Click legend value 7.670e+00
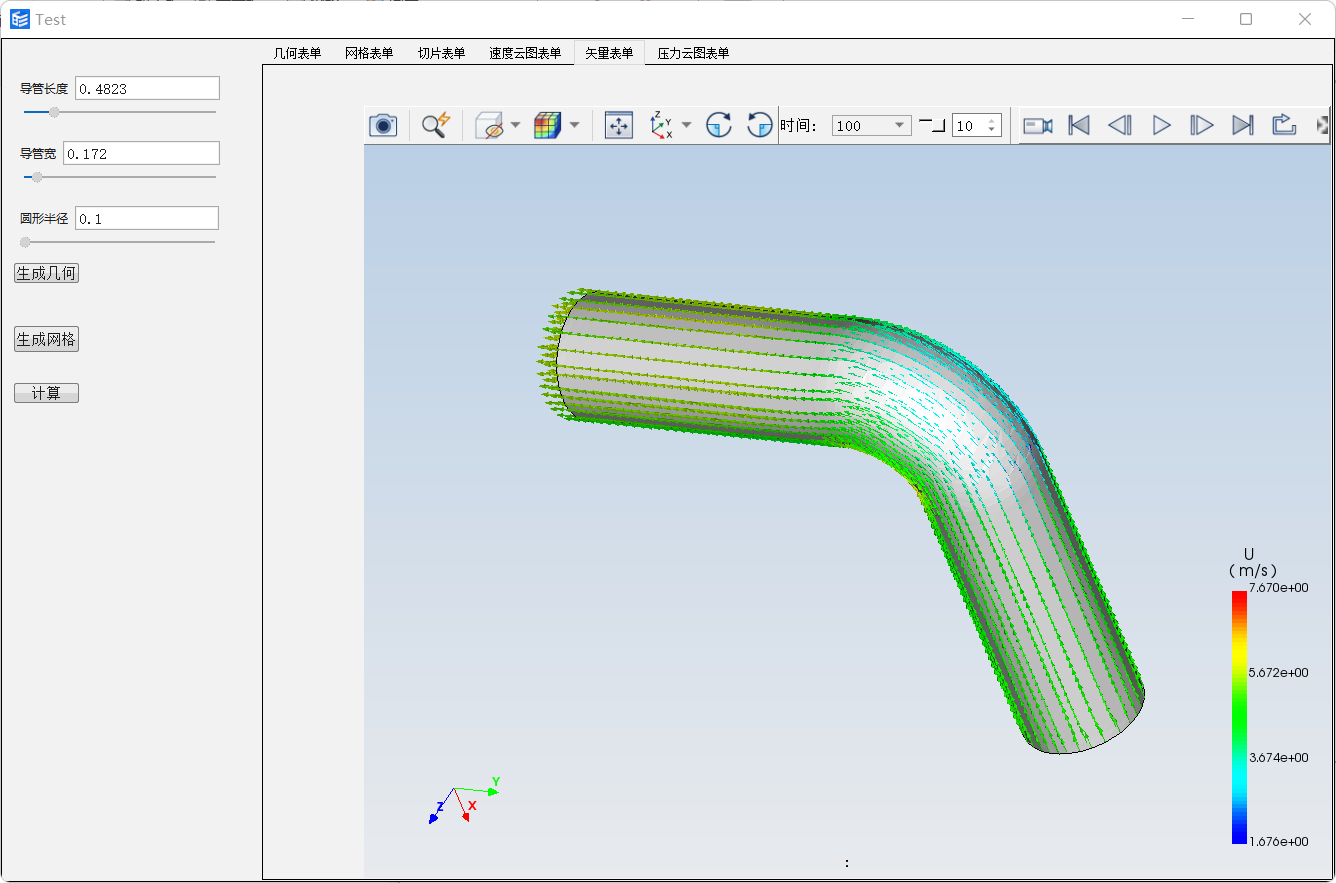 coord(1279,587)
